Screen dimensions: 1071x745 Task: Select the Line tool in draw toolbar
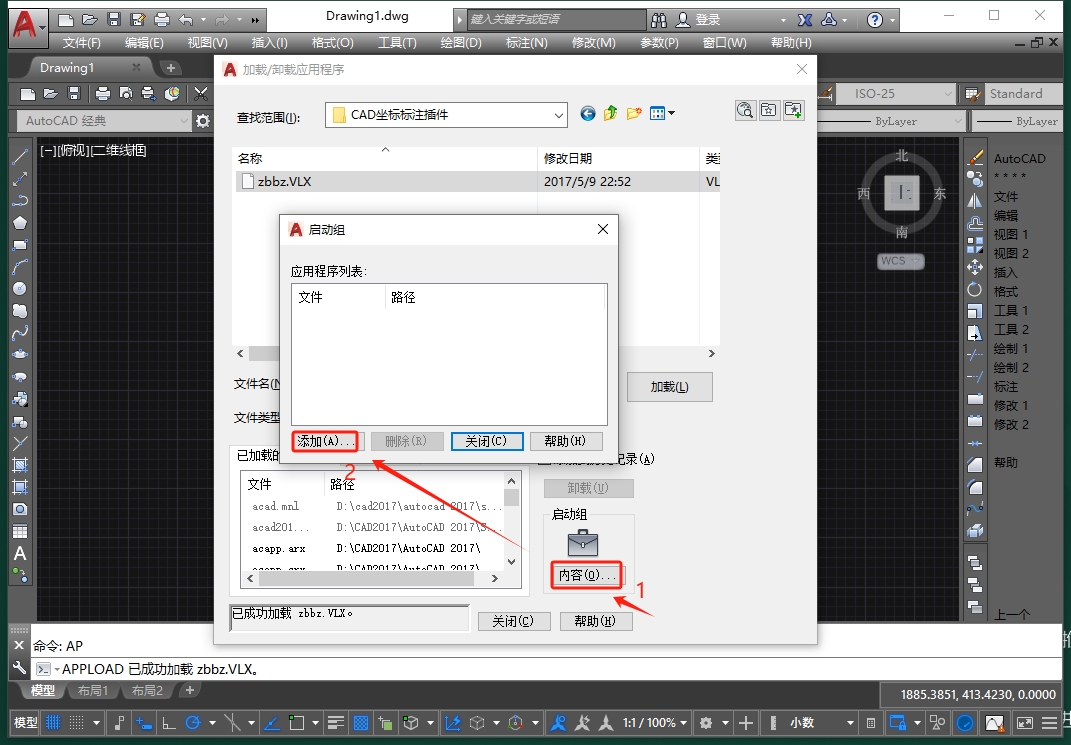point(20,156)
